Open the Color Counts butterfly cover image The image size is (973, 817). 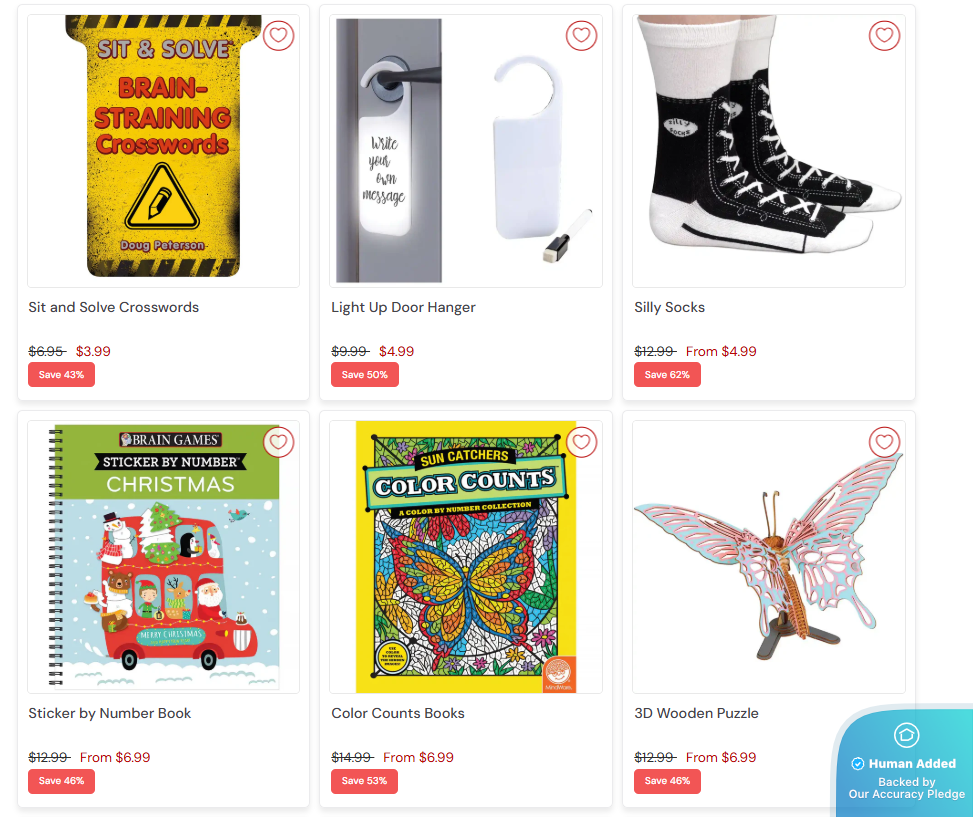[465, 556]
